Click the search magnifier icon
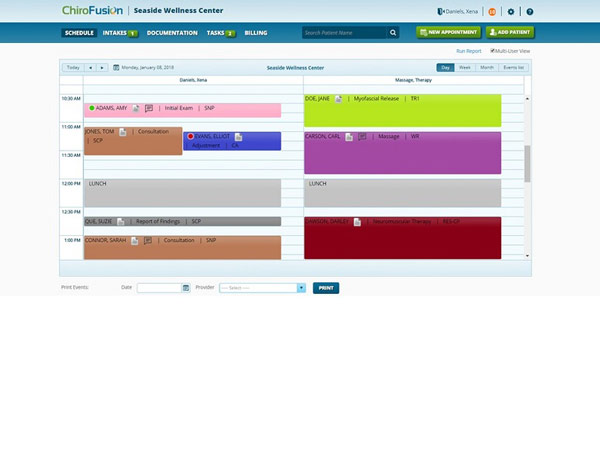600x450 pixels. pos(393,33)
